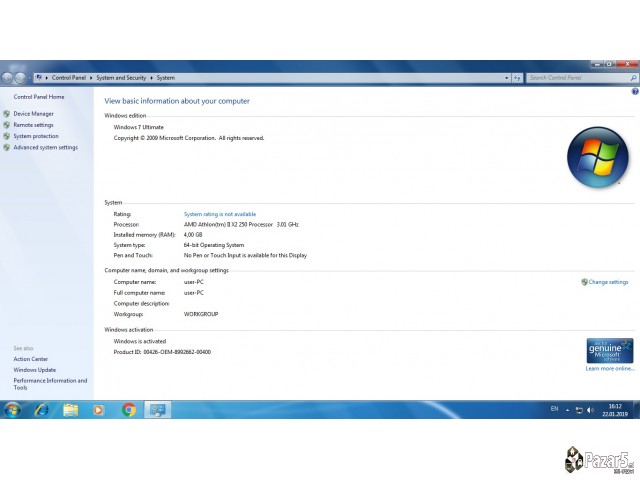Launch Google Chrome from the taskbar
640x480 pixels.
point(129,409)
